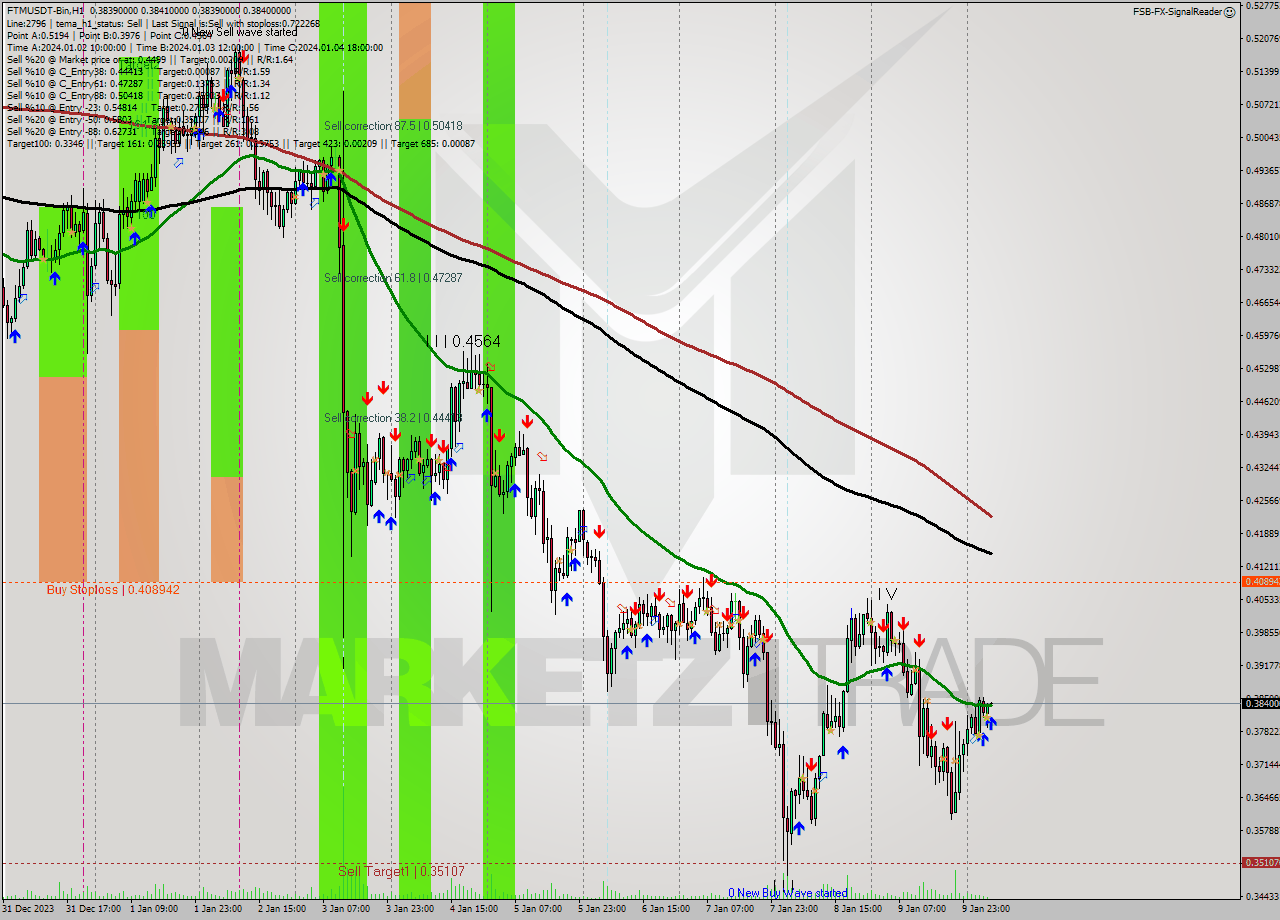Select the '0 New Buy Wave started' text
1280x920 pixels.
point(788,893)
